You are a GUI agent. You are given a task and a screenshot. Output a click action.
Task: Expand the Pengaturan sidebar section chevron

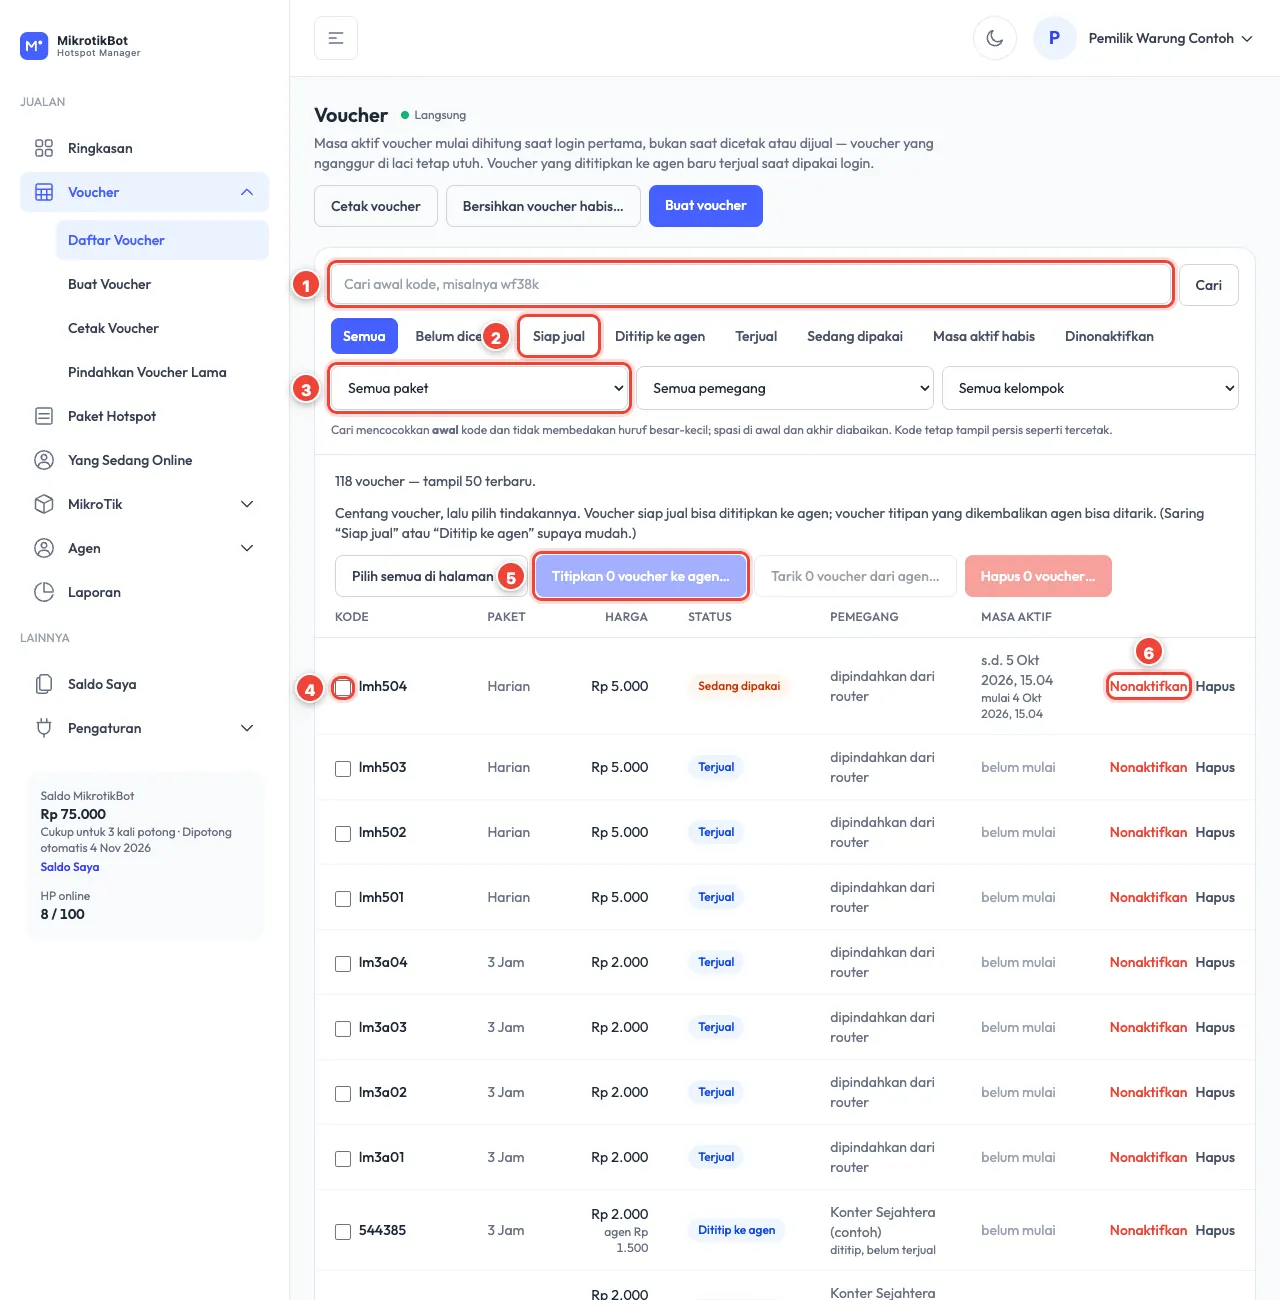click(x=247, y=728)
